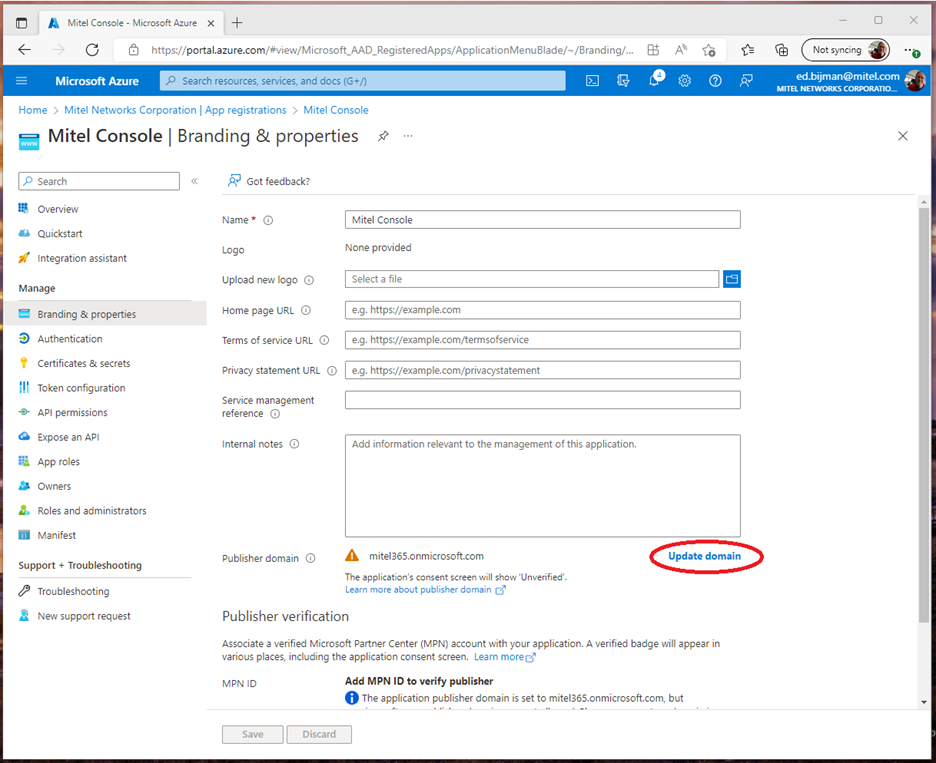The width and height of the screenshot is (936, 763).
Task: Select Certificates & secrets menu item
Action: pyautogui.click(x=84, y=363)
